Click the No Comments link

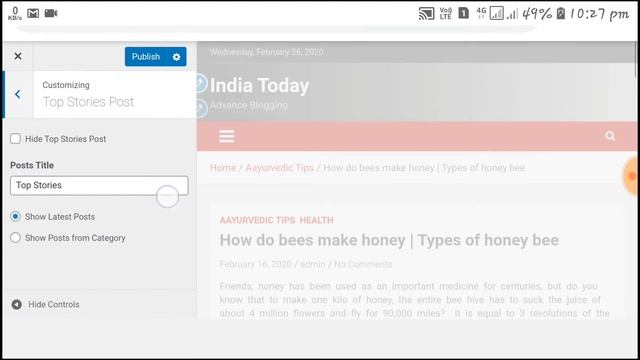click(363, 264)
